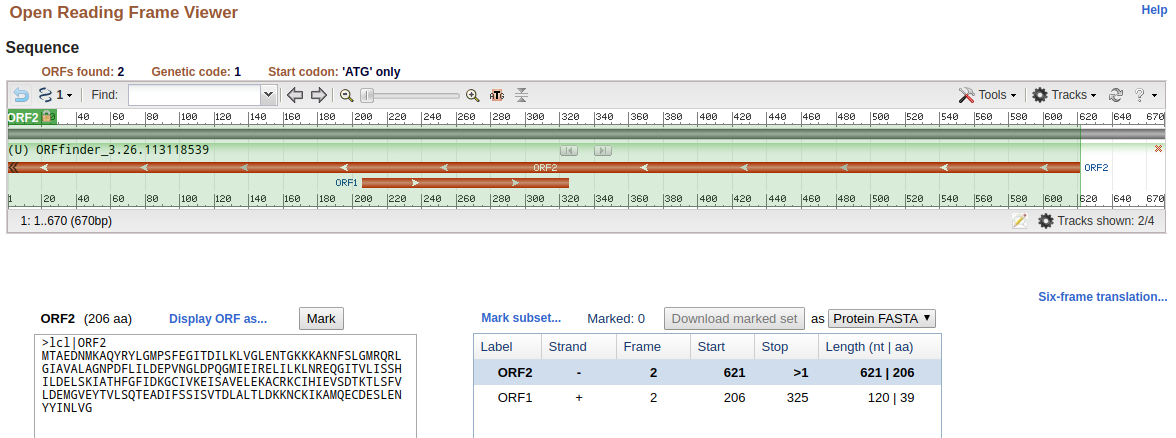Screen dimensions: 1176x438
Task: Click the Genetic code: 1 text
Action: [x=196, y=72]
